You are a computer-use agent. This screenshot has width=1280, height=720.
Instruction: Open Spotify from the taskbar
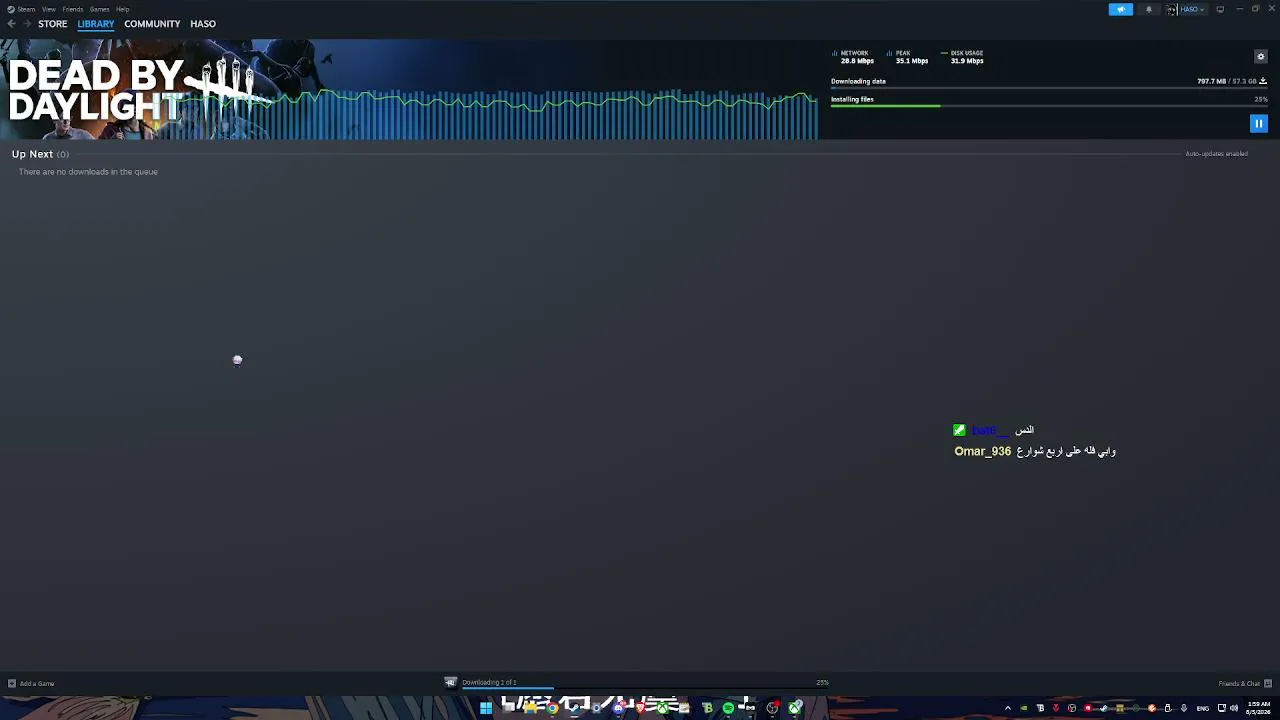728,709
